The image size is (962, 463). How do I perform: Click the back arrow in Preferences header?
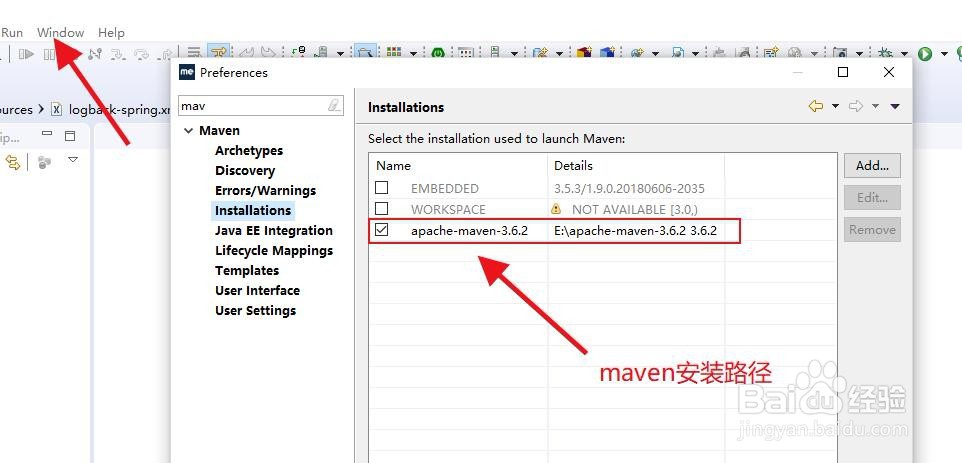coord(815,107)
